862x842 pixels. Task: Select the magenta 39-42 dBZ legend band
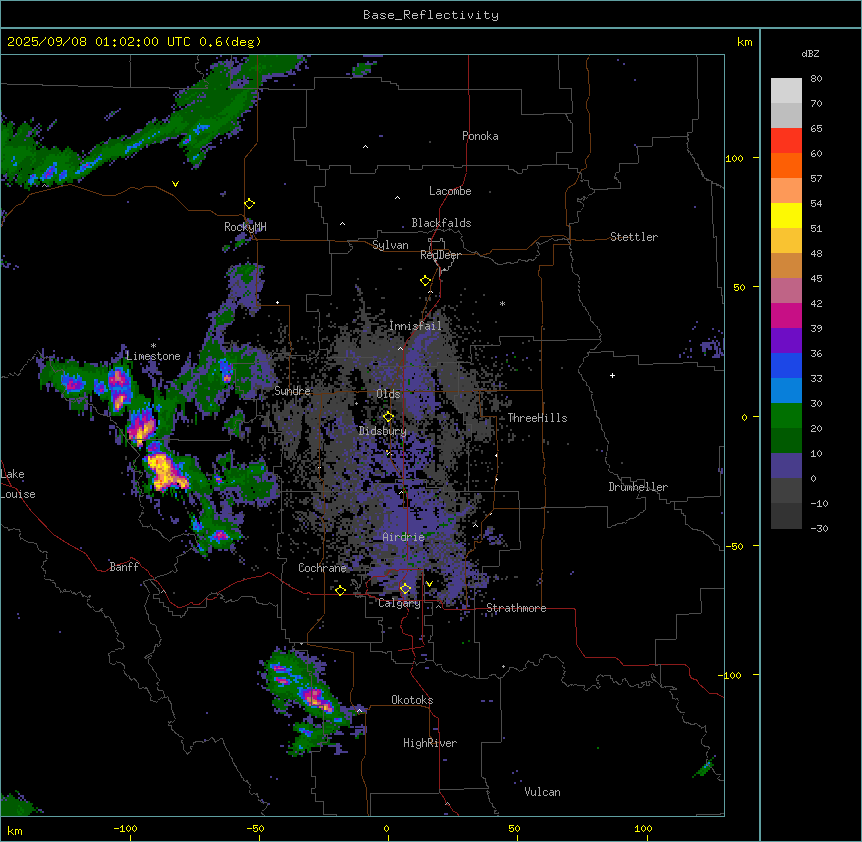click(x=786, y=315)
